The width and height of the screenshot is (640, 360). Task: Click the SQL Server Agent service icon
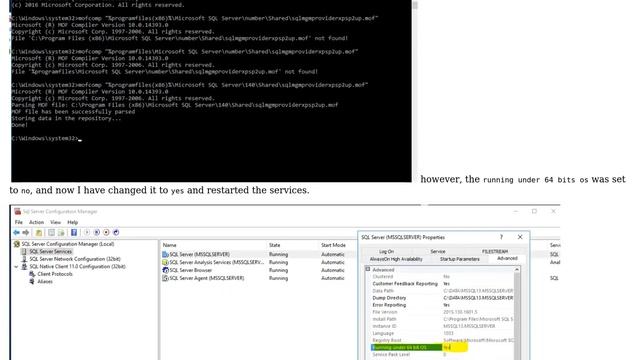[165, 278]
